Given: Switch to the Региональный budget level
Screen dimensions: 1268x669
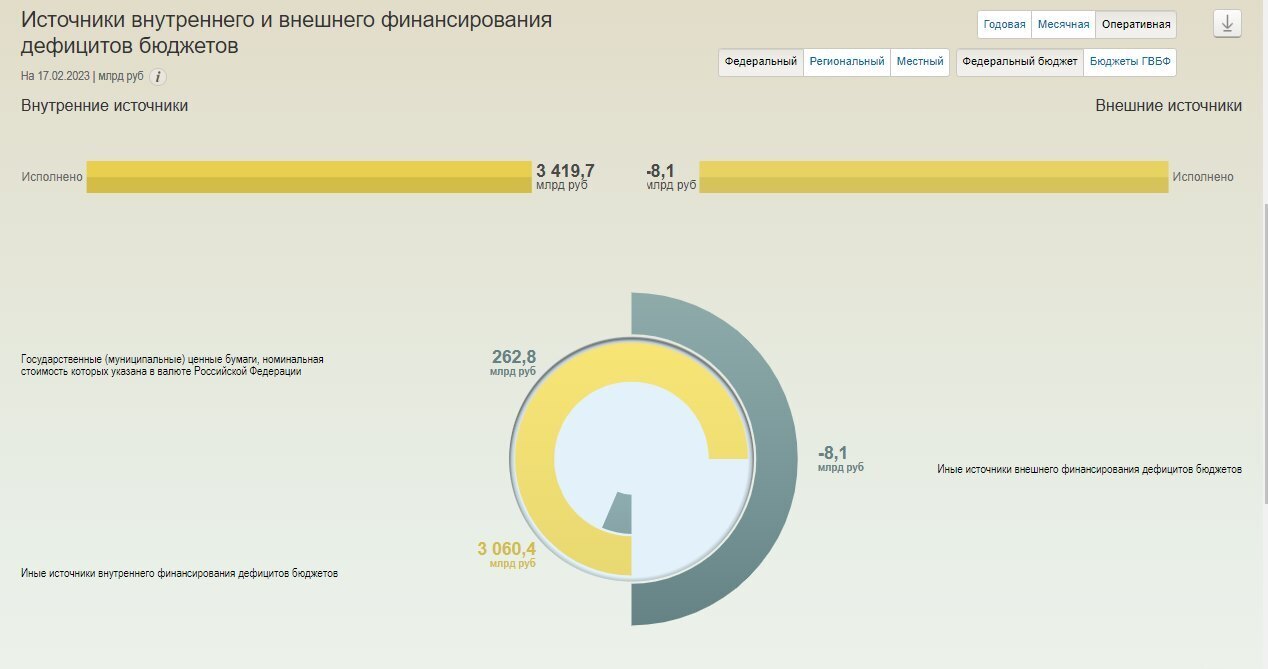Looking at the screenshot, I should pyautogui.click(x=845, y=61).
